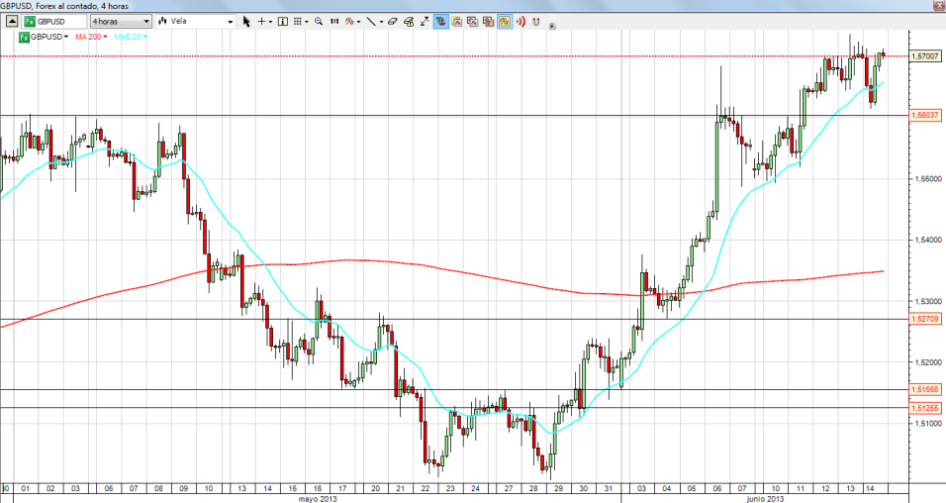Toggle the highlighted yellow chart overlay button
The height and width of the screenshot is (503, 946).
(x=506, y=20)
